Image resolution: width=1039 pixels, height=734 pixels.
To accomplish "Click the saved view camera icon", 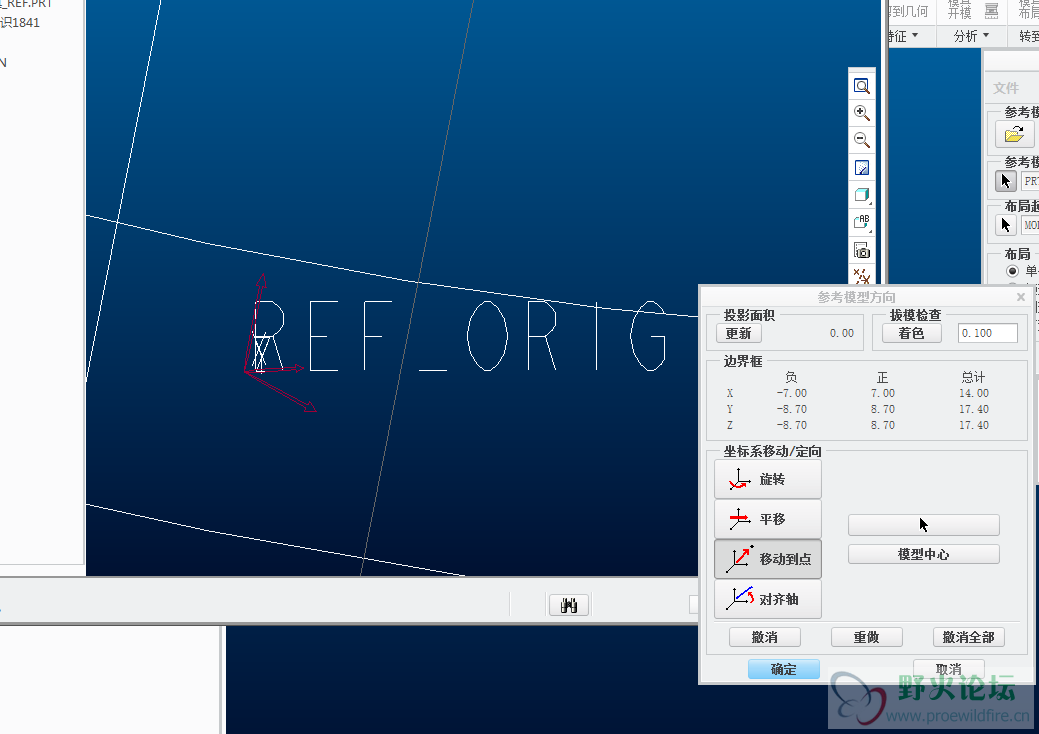I will tap(861, 250).
